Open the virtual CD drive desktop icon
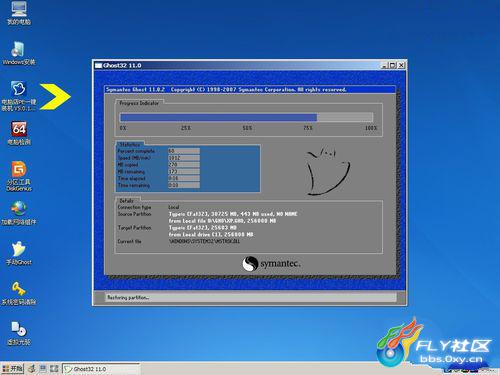This screenshot has height=375, width=500. [x=19, y=333]
